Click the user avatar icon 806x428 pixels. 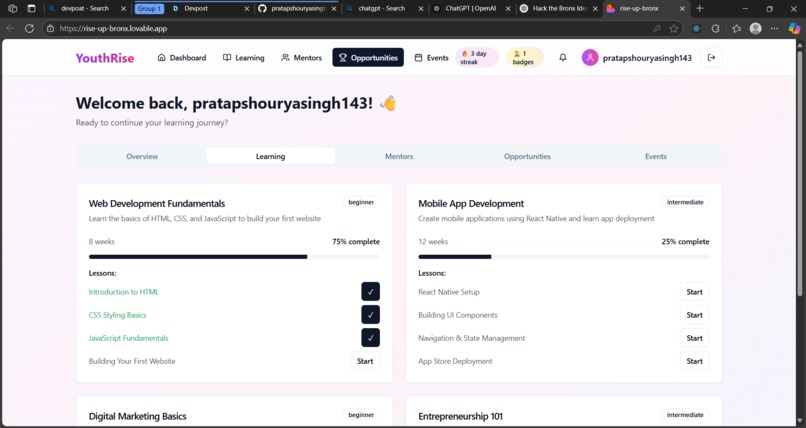(590, 58)
